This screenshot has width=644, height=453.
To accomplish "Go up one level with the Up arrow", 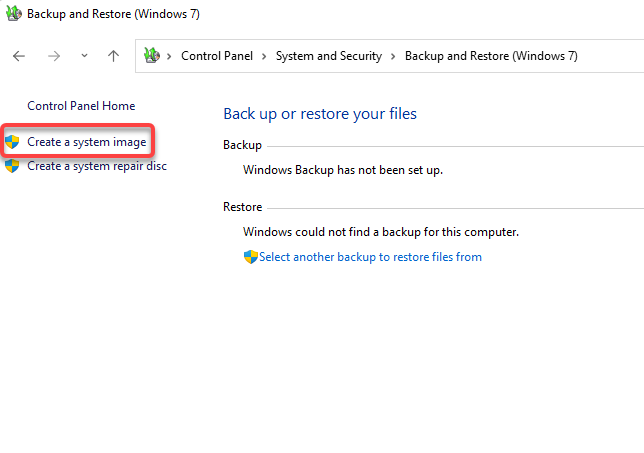I will click(x=113, y=56).
